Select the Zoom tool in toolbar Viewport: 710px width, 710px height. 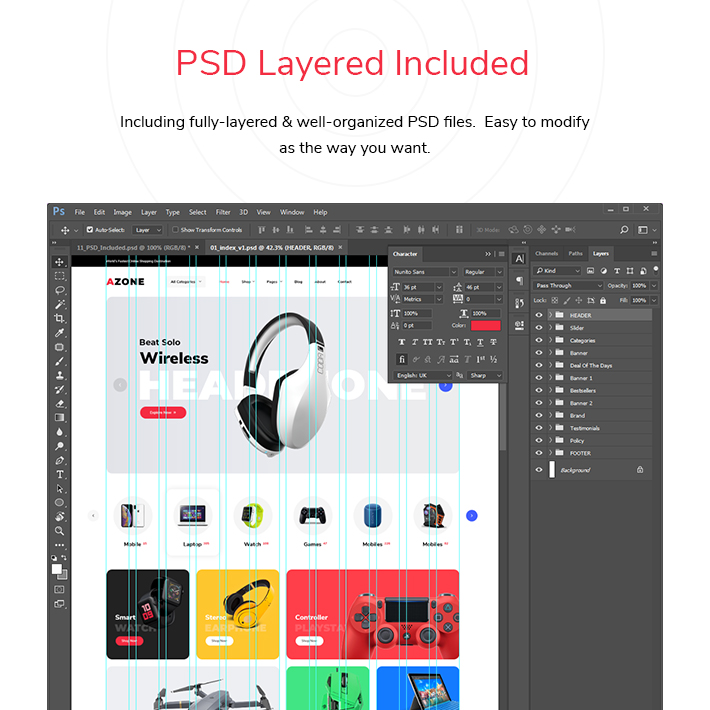point(59,531)
